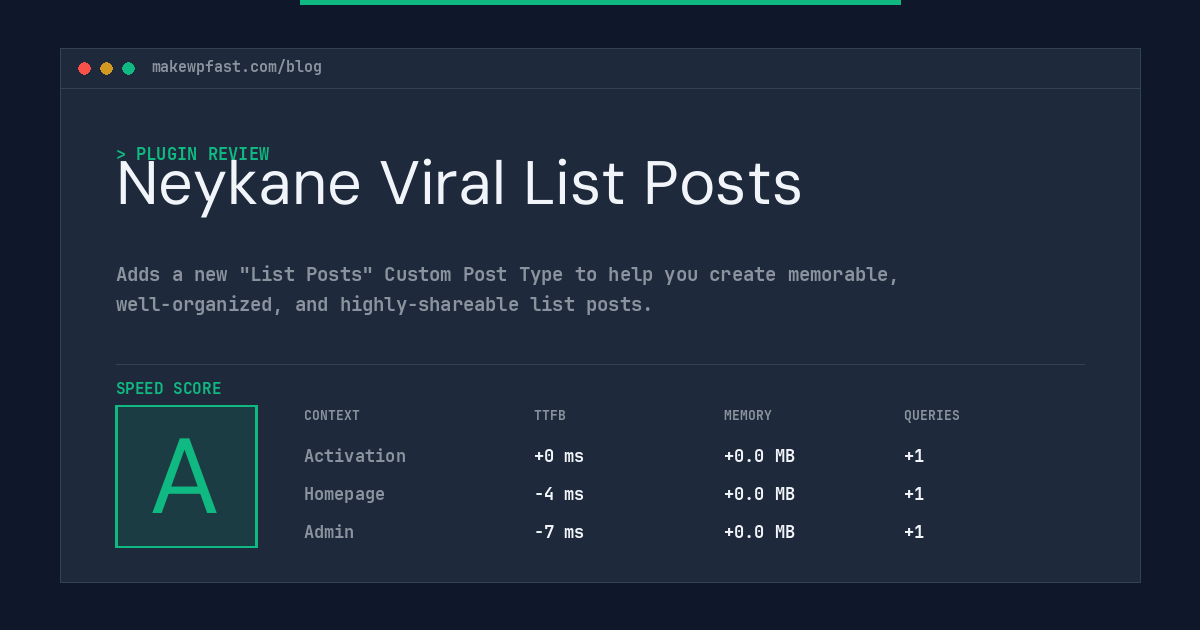This screenshot has width=1200, height=630.
Task: Click the TTFB column header
Action: pyautogui.click(x=550, y=416)
